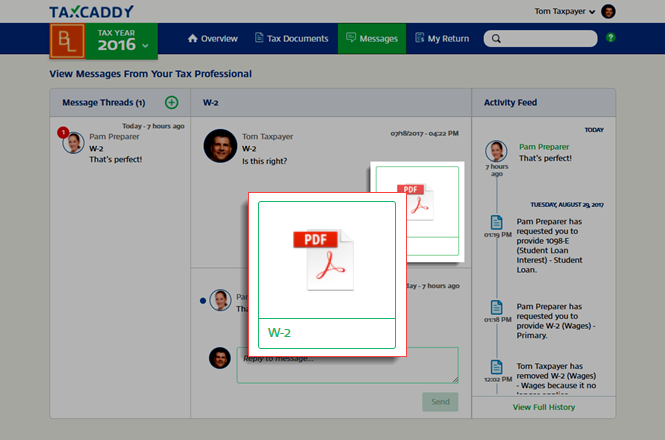Click Tom's avatar beside the reply box

click(x=220, y=358)
